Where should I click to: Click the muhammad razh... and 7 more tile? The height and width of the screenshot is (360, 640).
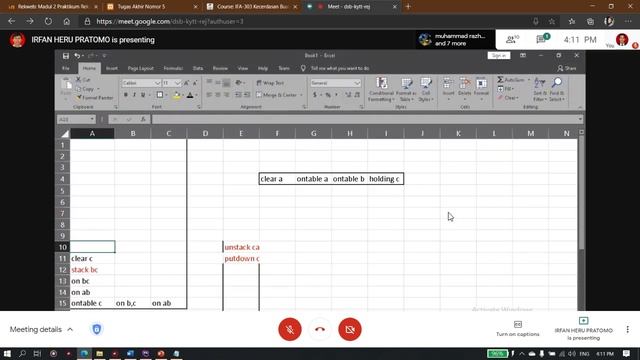coord(454,40)
